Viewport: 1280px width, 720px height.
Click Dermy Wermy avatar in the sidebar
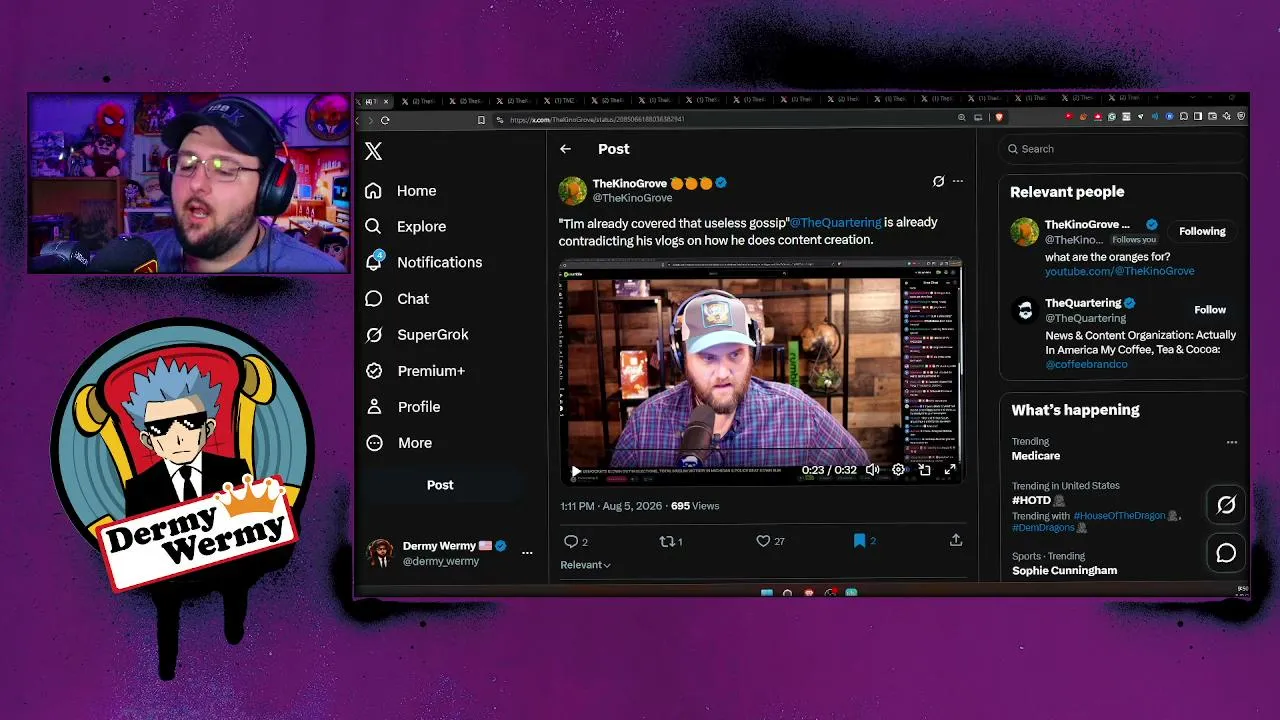coord(380,553)
